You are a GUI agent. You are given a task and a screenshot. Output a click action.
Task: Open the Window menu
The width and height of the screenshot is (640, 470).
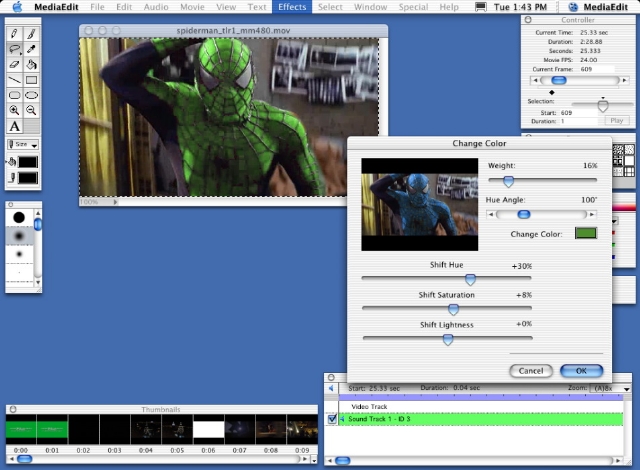[371, 7]
